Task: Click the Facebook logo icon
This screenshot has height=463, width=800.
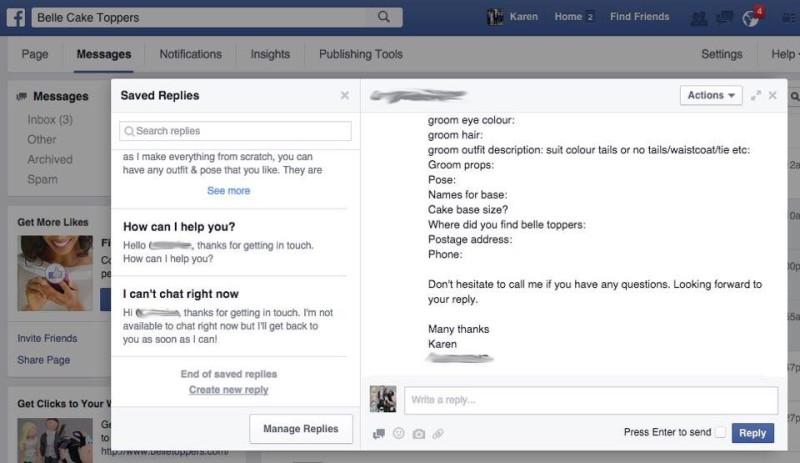Action: 16,17
